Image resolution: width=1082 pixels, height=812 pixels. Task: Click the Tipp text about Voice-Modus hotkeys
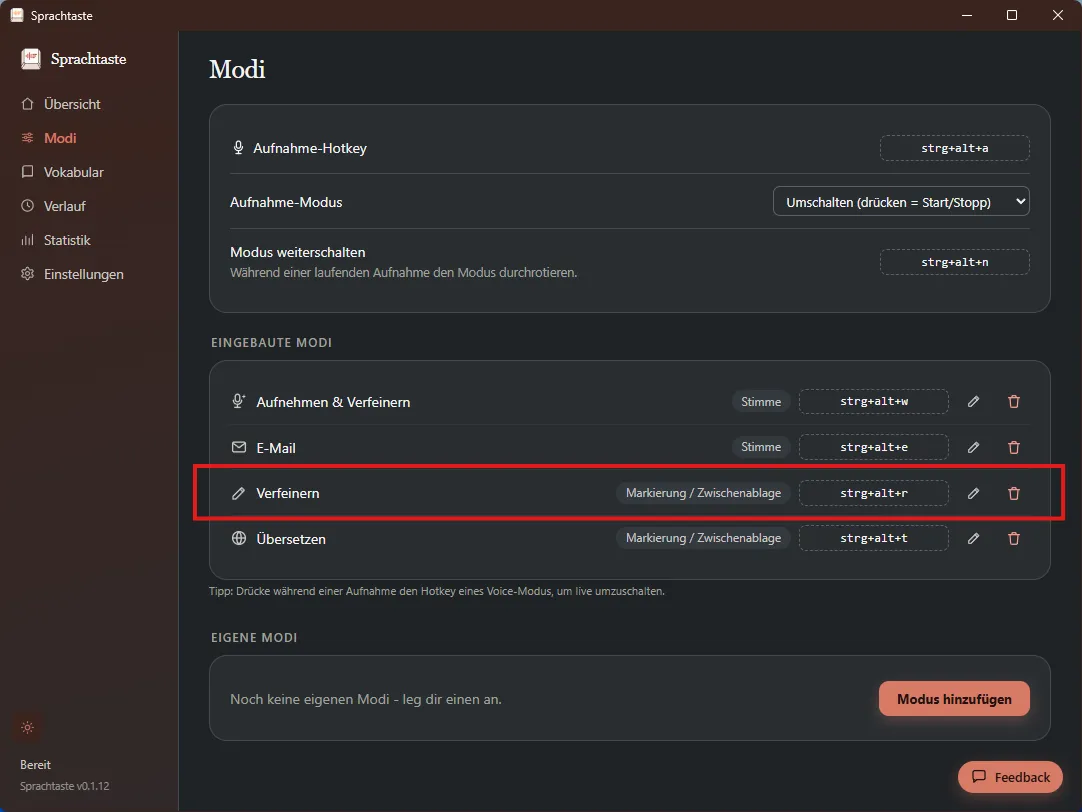[437, 591]
